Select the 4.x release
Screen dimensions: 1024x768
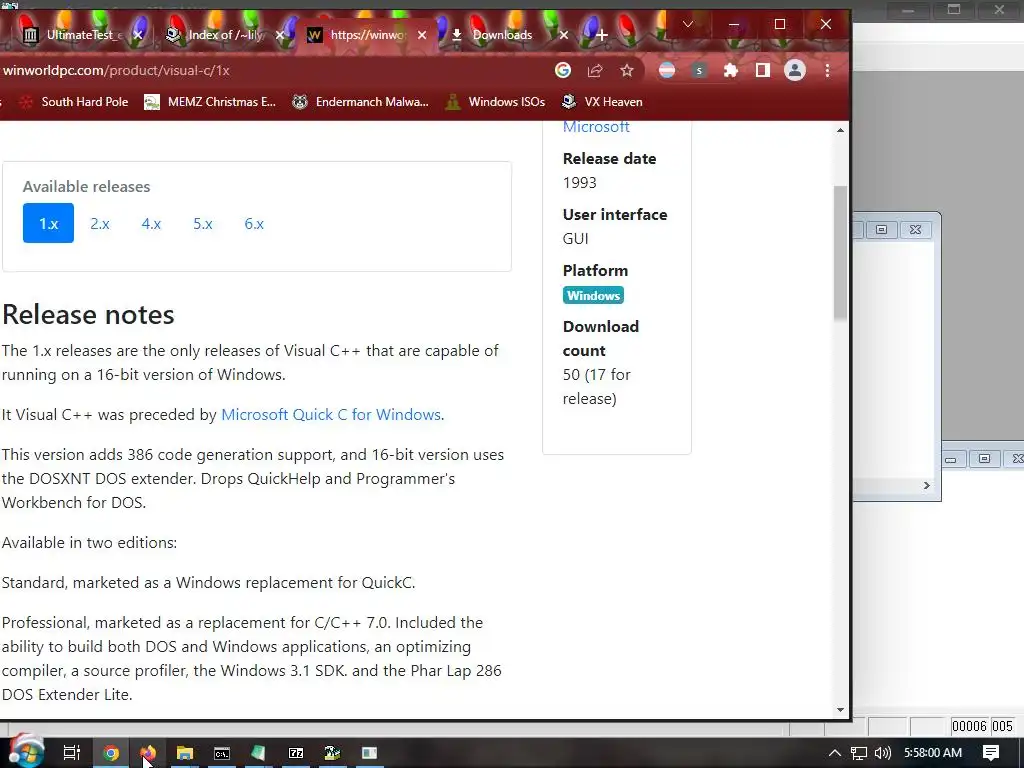pos(151,223)
